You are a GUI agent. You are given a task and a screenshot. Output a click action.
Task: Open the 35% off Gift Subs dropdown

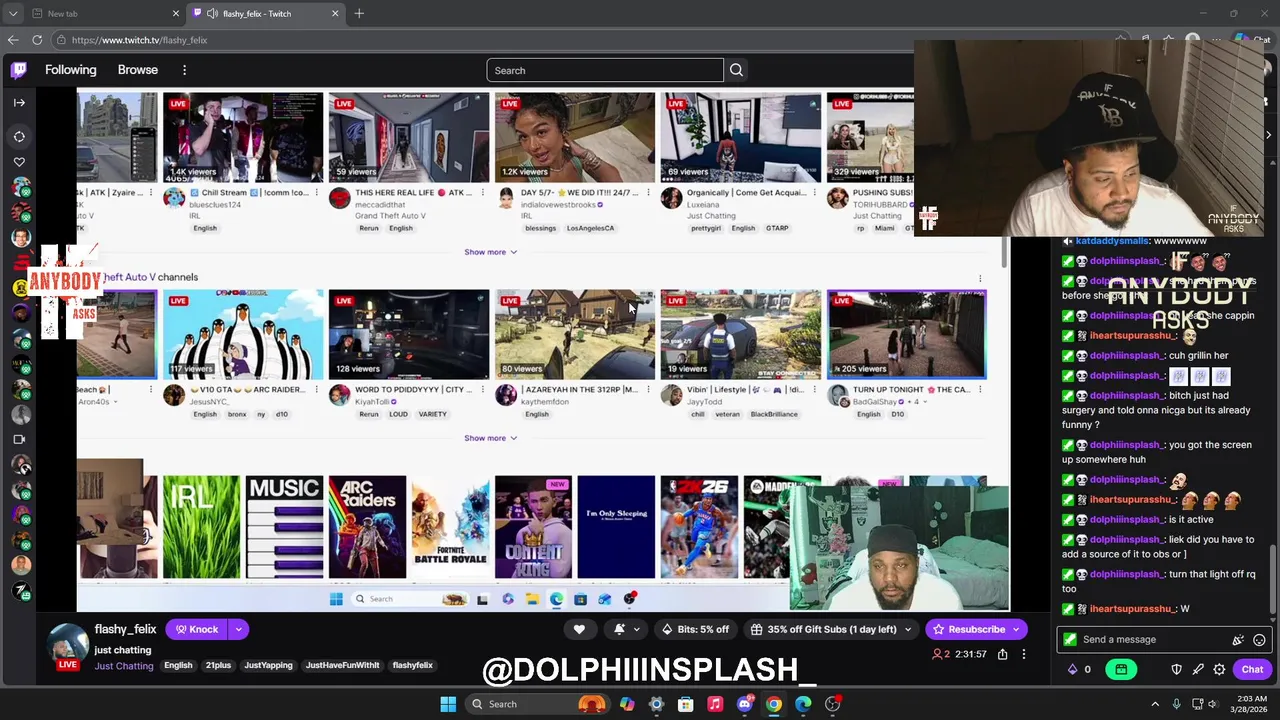coord(832,629)
